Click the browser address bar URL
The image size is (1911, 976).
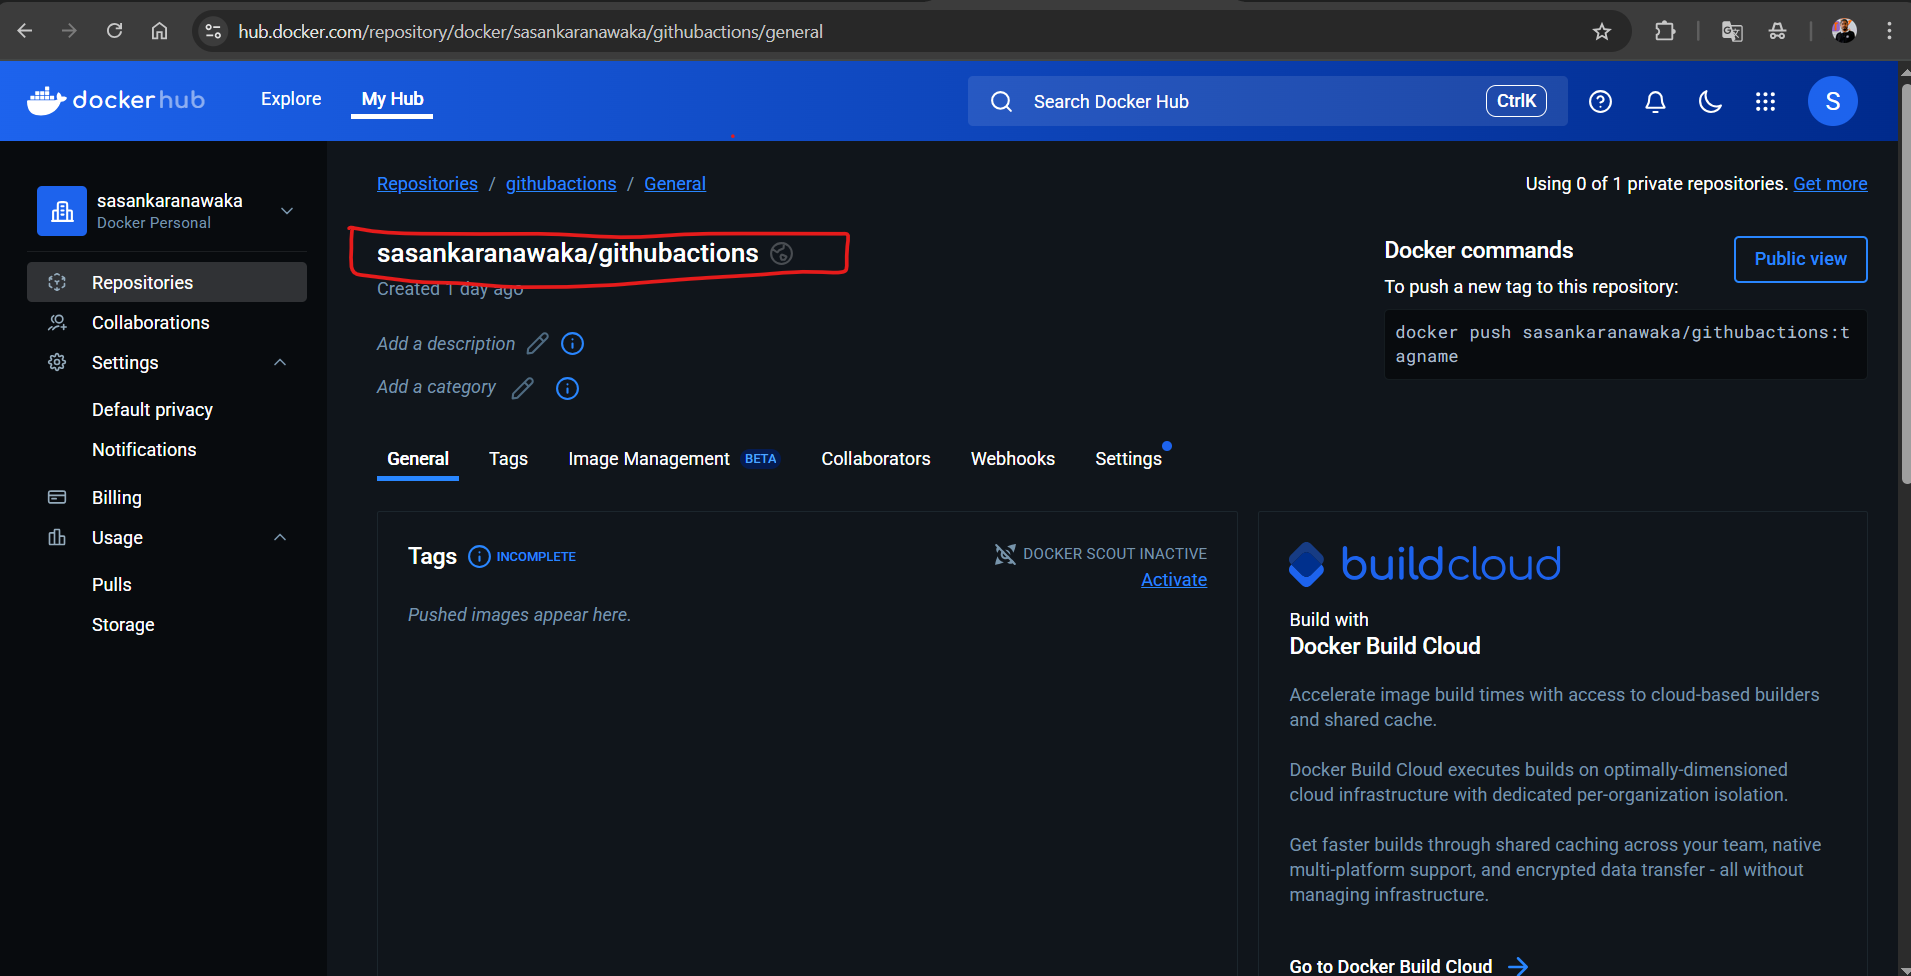click(x=530, y=32)
